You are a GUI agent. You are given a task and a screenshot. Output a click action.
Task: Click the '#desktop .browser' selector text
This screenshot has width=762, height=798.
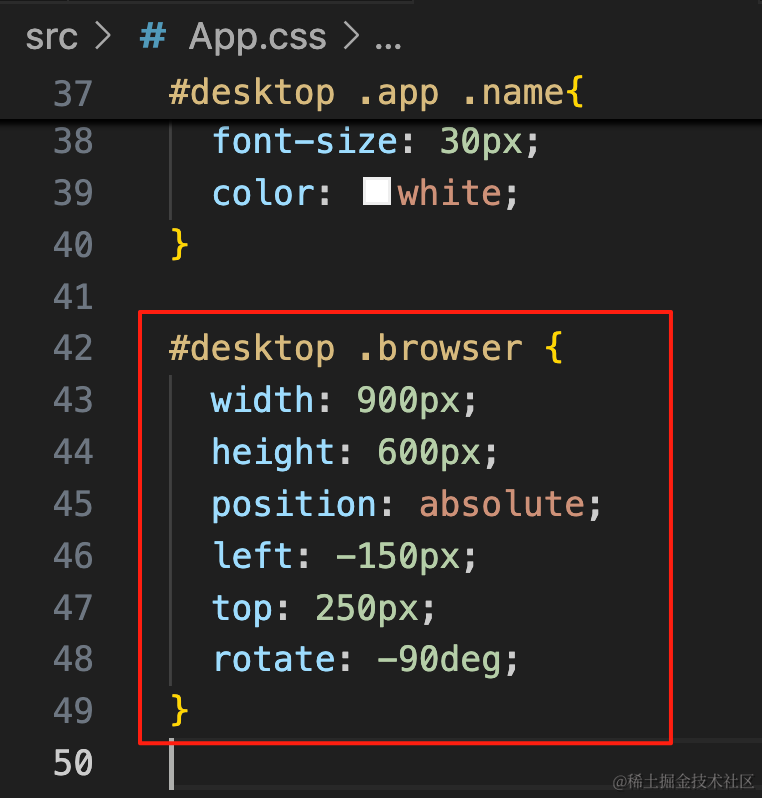tap(346, 349)
